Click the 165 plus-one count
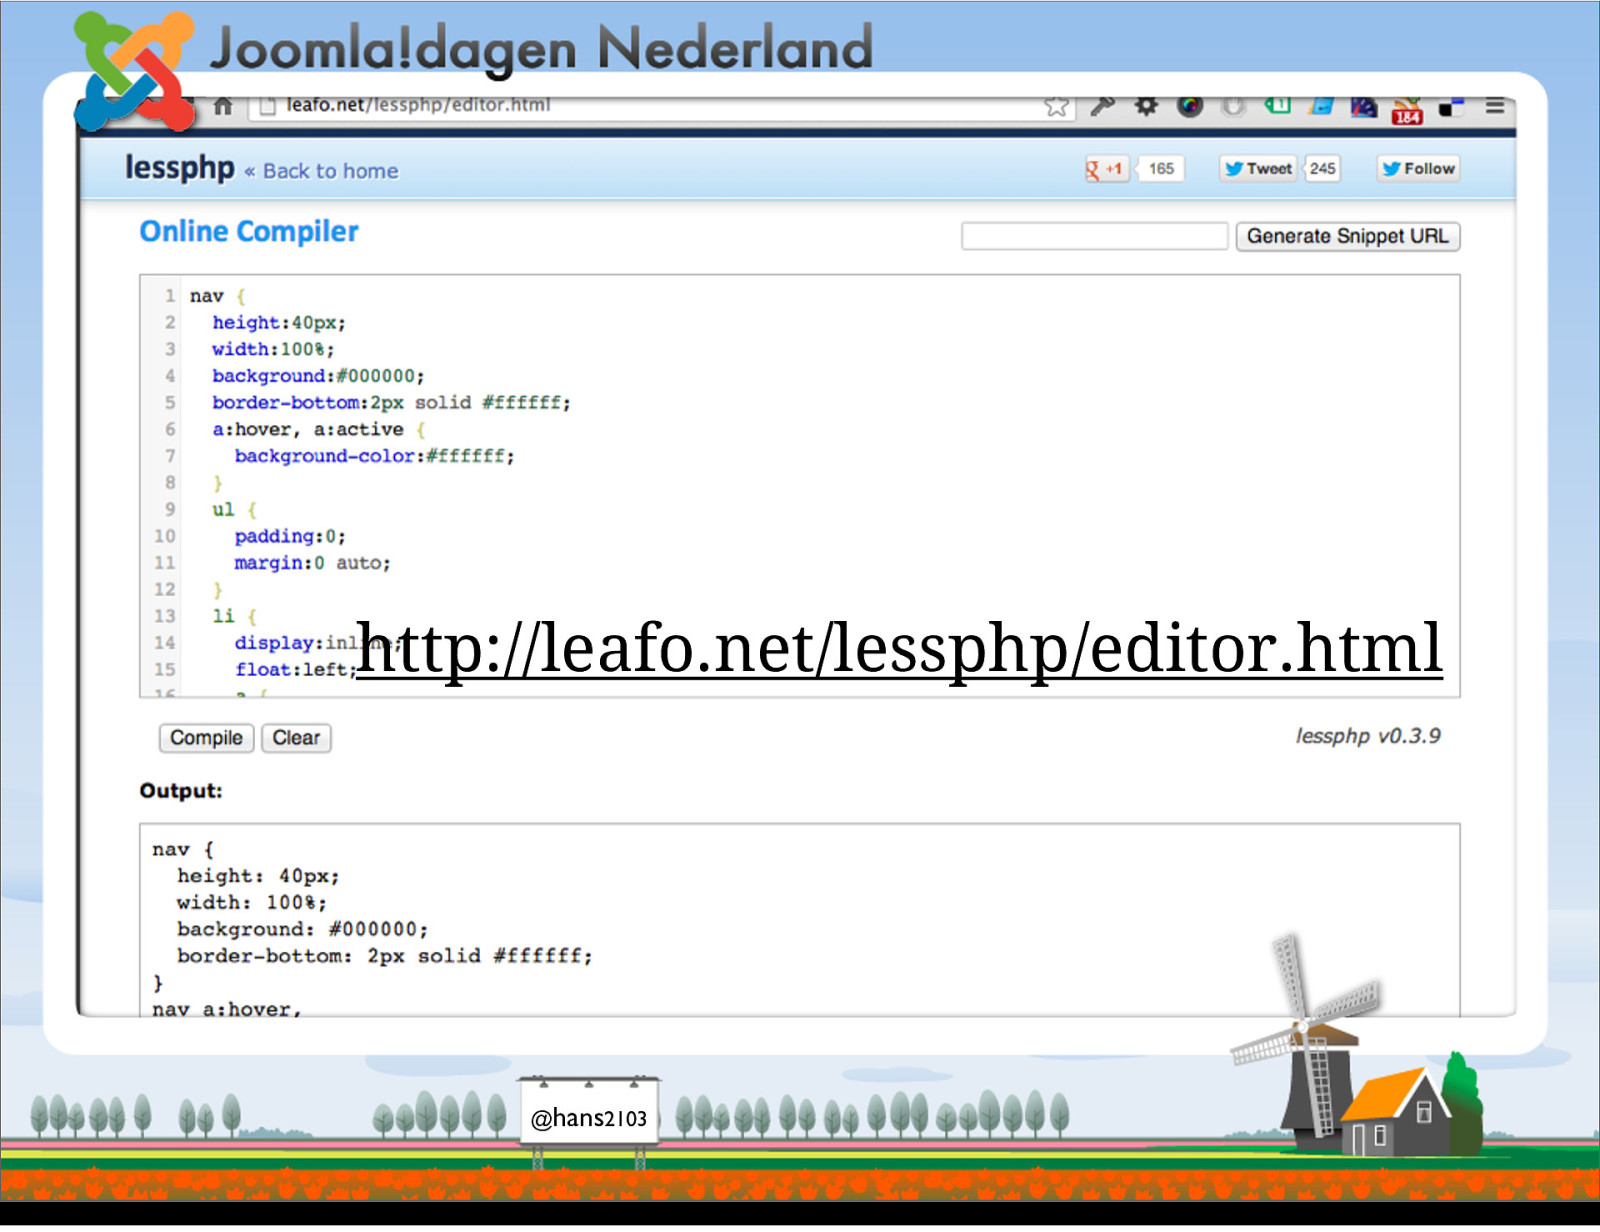 coord(1161,169)
